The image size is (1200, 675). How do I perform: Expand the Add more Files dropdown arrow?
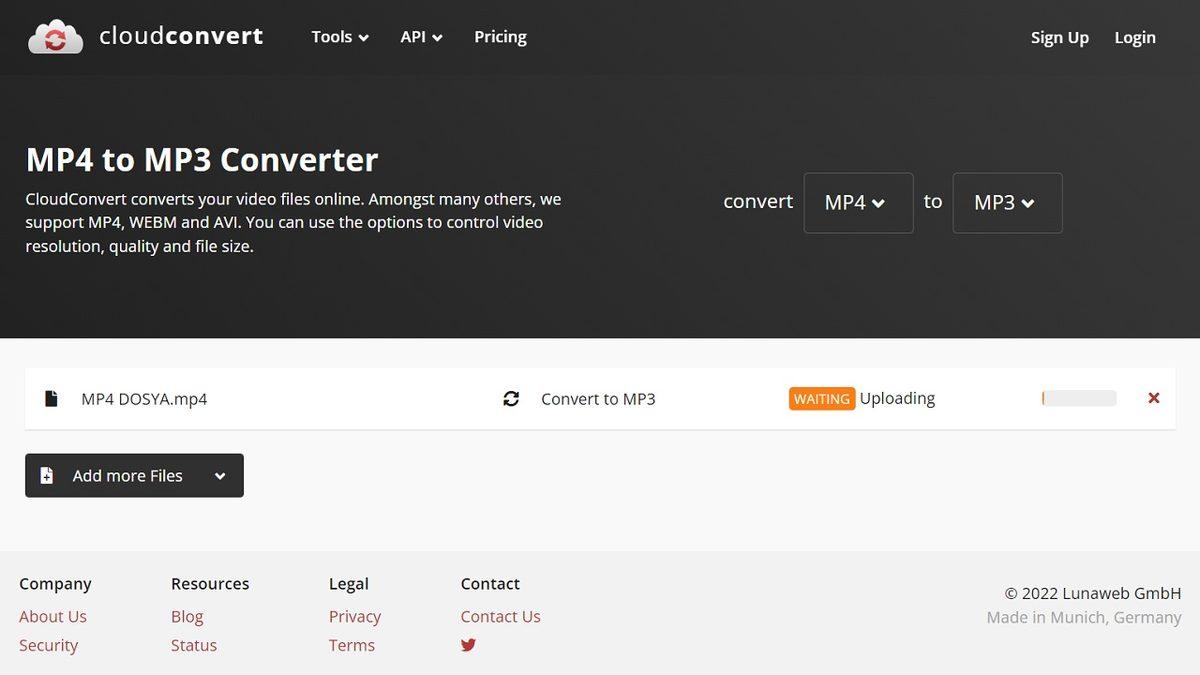220,476
